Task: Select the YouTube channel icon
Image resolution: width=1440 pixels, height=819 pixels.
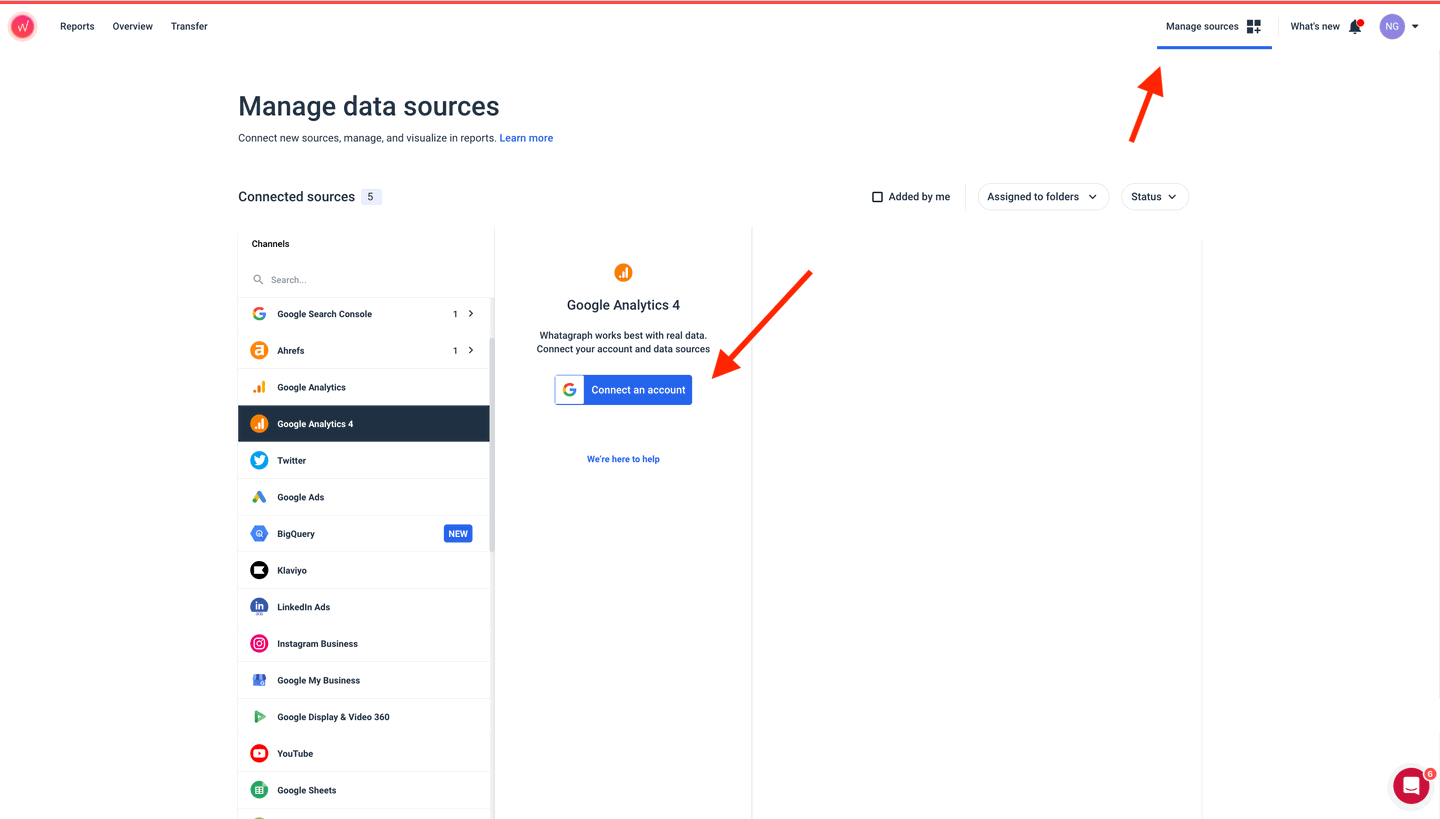Action: click(259, 754)
